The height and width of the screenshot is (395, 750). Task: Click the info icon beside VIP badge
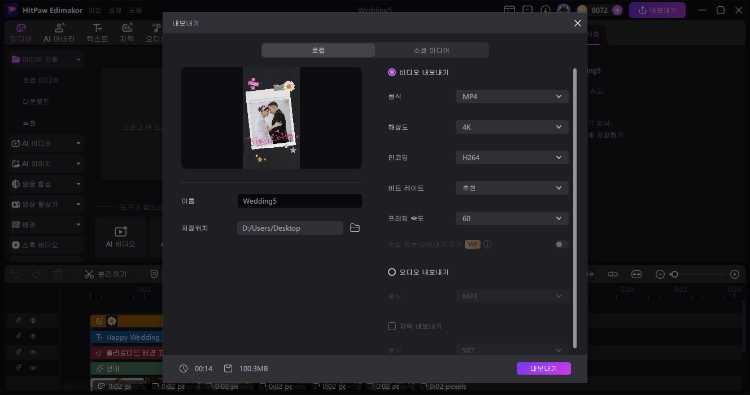(487, 244)
